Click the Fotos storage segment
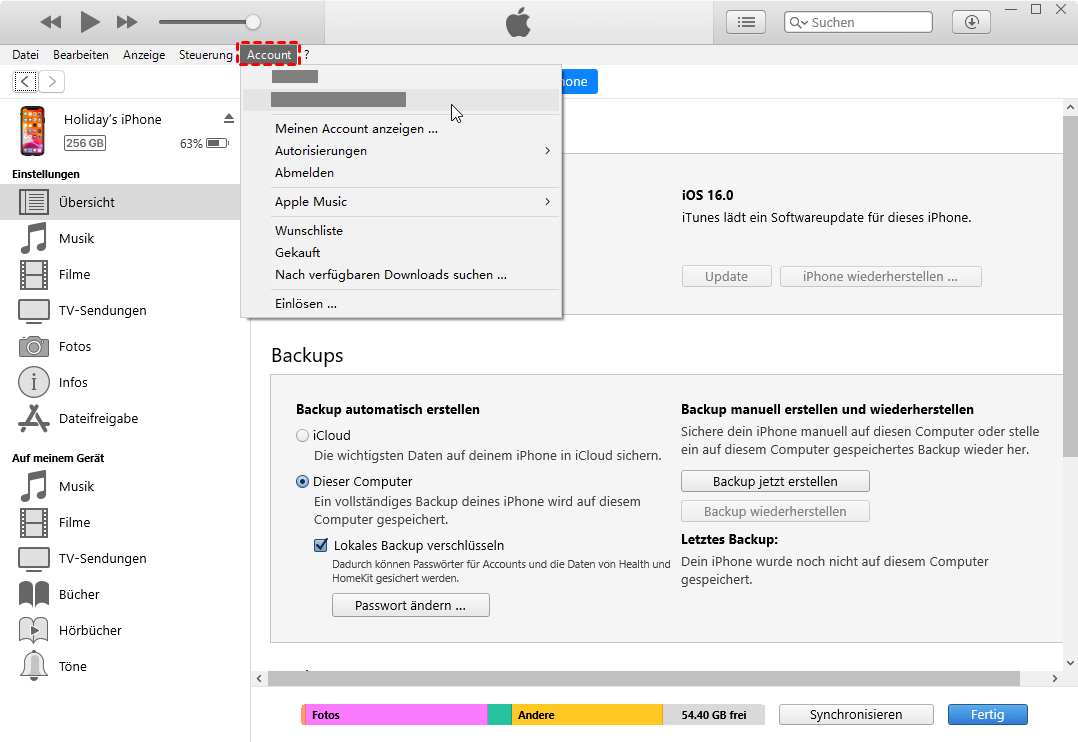This screenshot has height=742, width=1078. tap(396, 714)
